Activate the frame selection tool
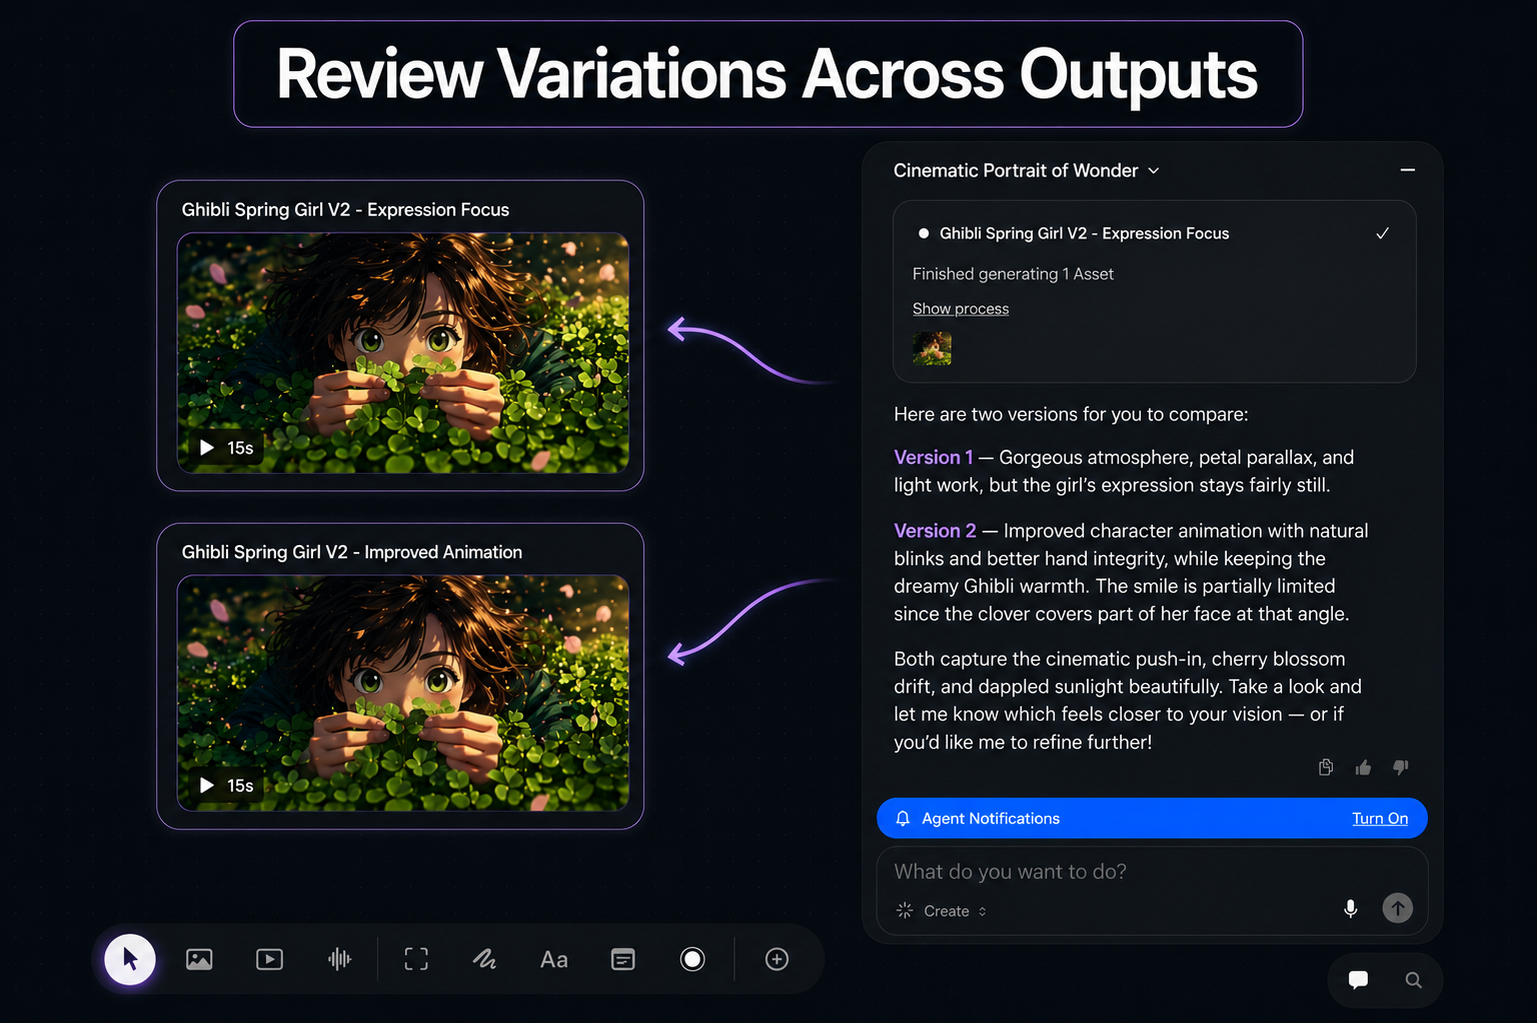Image resolution: width=1537 pixels, height=1023 pixels. 416,960
